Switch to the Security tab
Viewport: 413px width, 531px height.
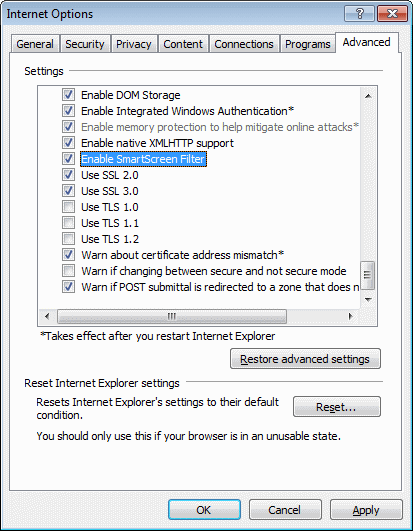[85, 44]
